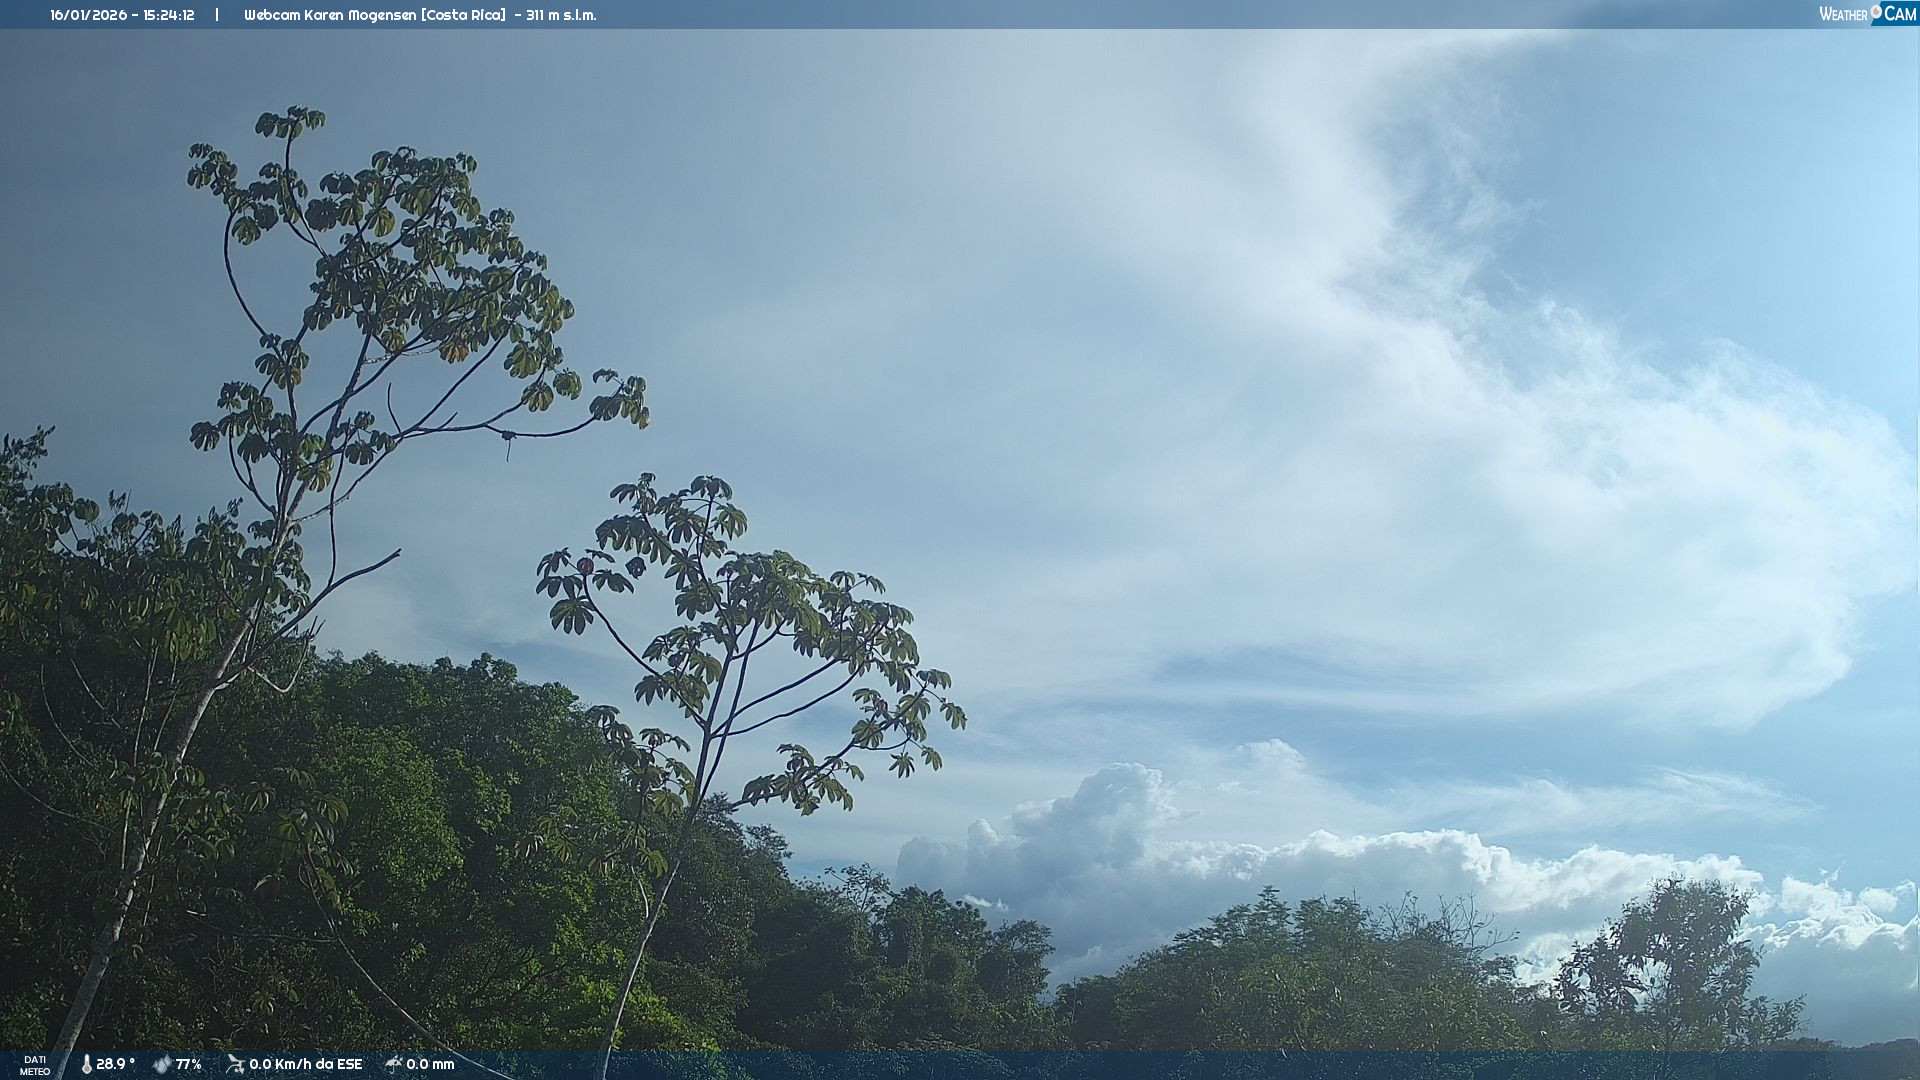Click the 16/01/2026 date timestamp
The width and height of the screenshot is (1920, 1080).
coord(87,15)
